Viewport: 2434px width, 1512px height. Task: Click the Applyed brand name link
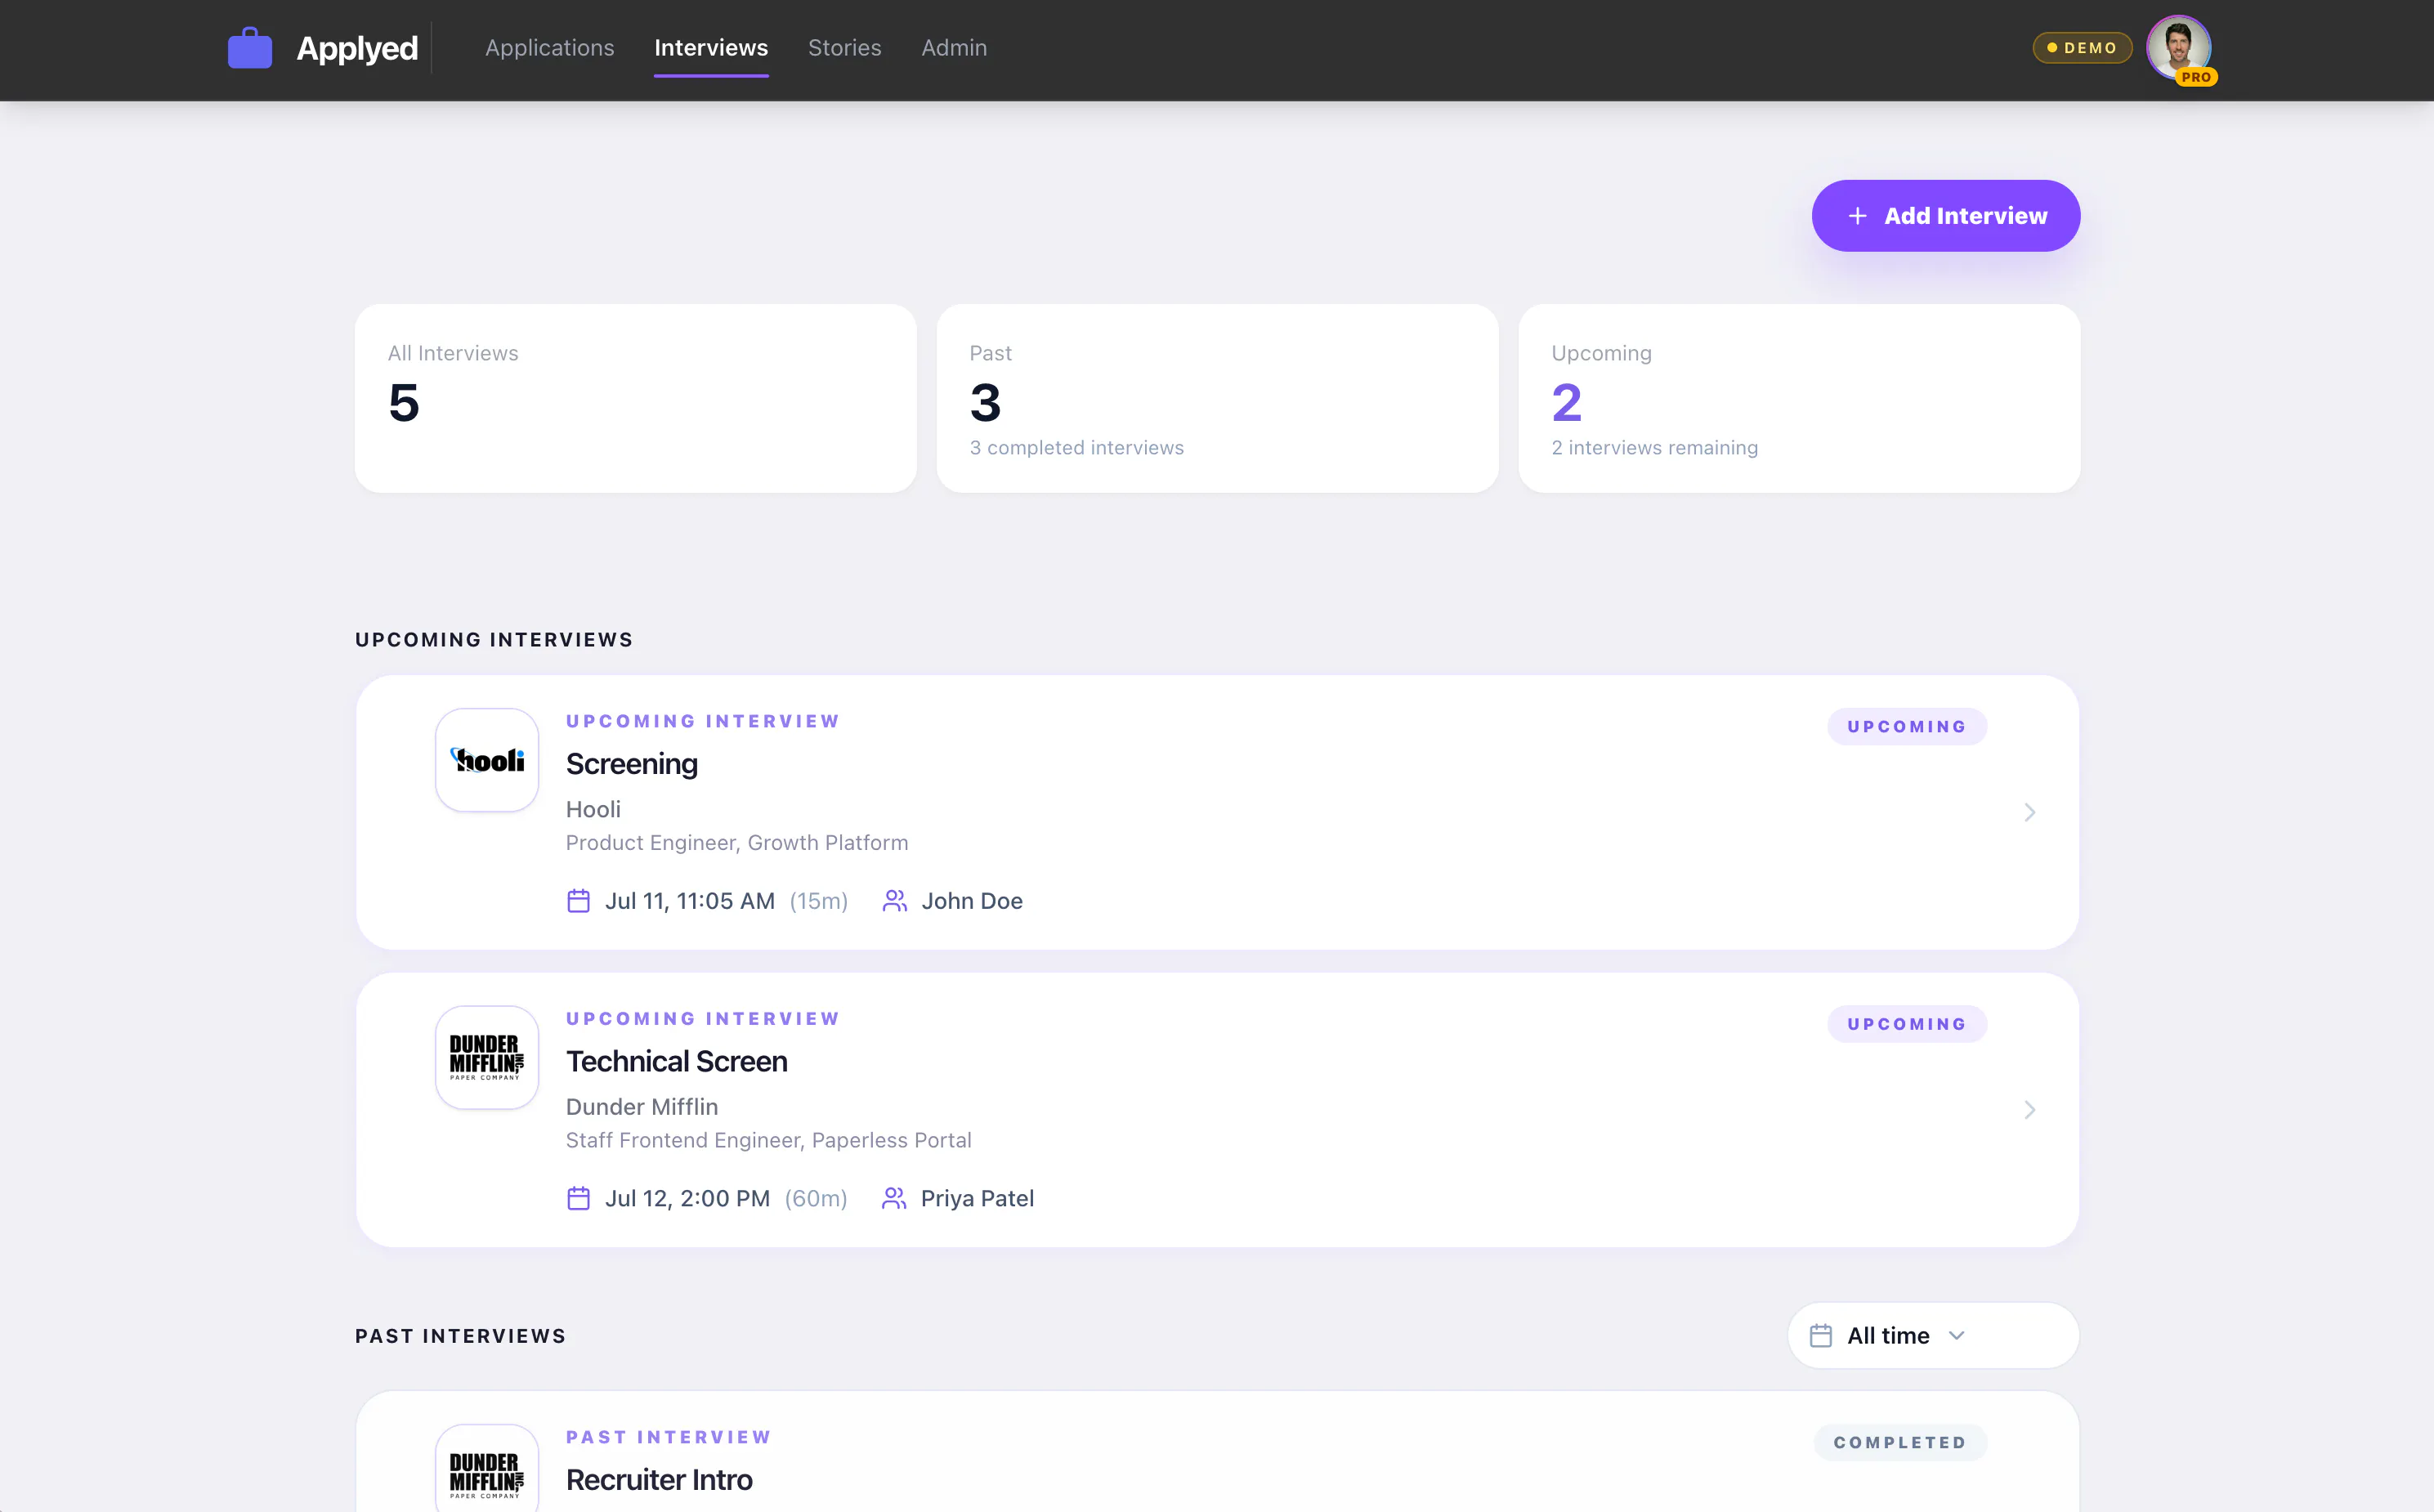point(357,48)
